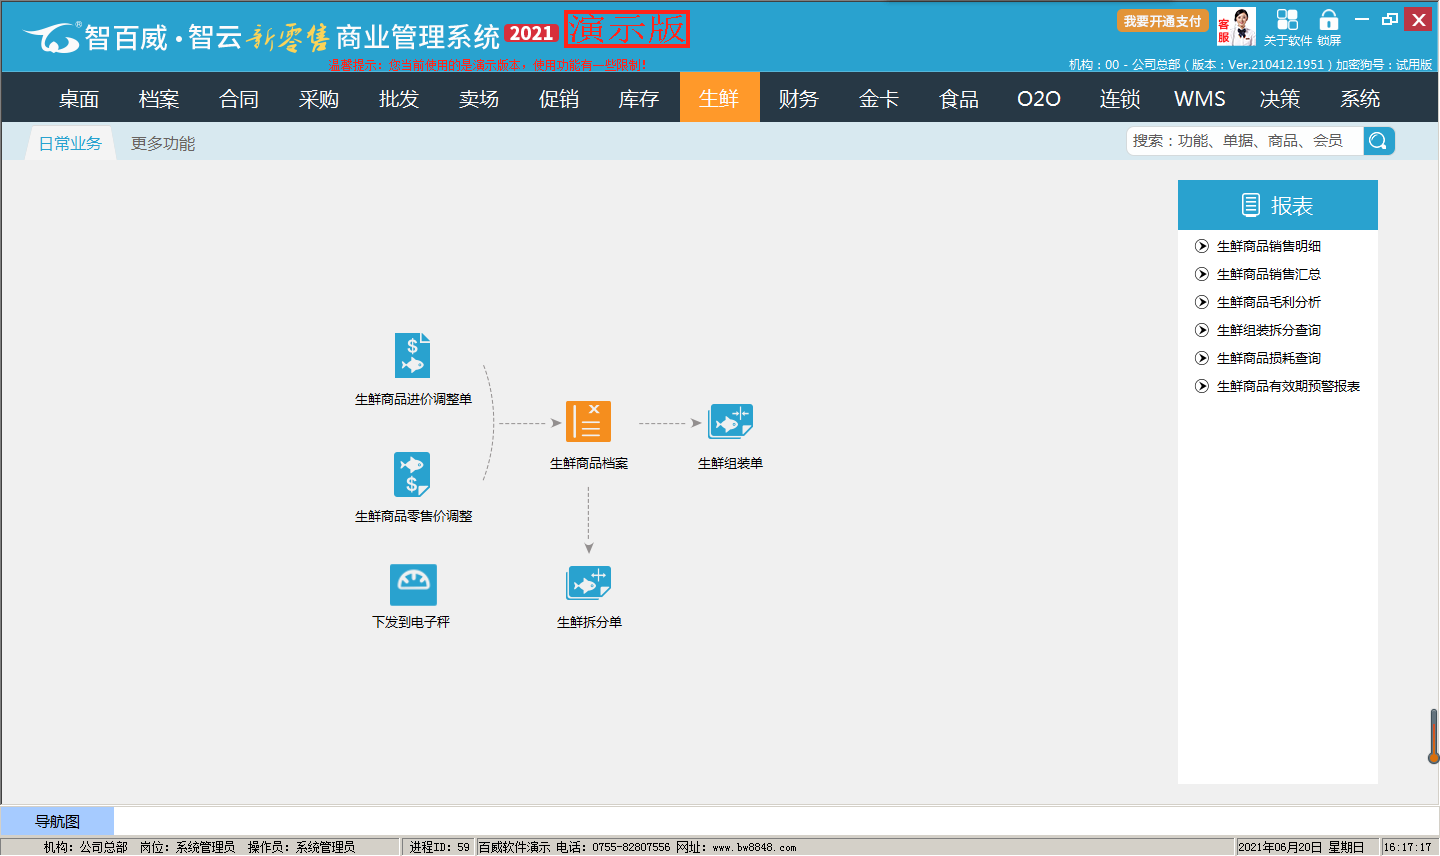Click the search magnifier button

[1378, 141]
